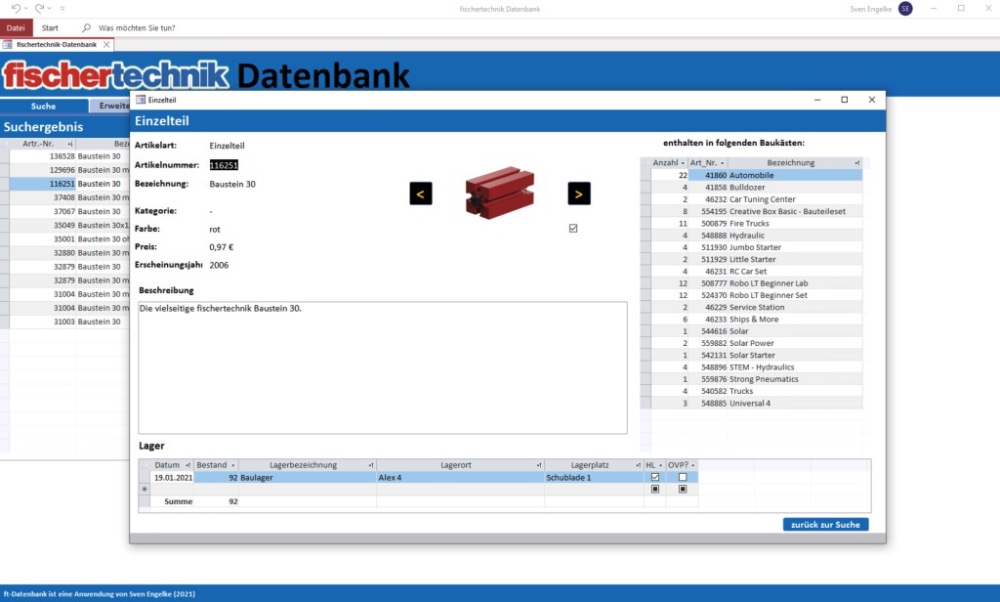
Task: Open the OVP? column dropdown
Action: click(693, 466)
